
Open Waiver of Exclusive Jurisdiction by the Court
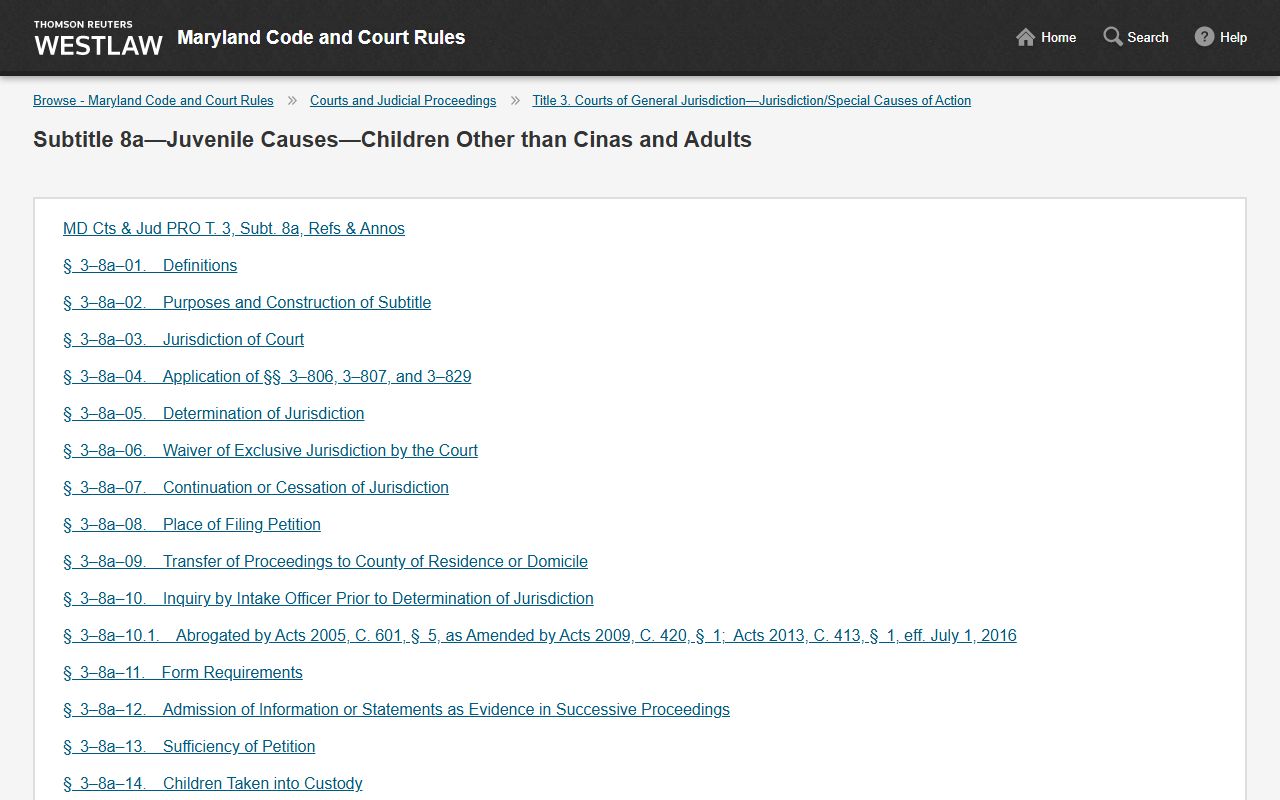tap(270, 450)
